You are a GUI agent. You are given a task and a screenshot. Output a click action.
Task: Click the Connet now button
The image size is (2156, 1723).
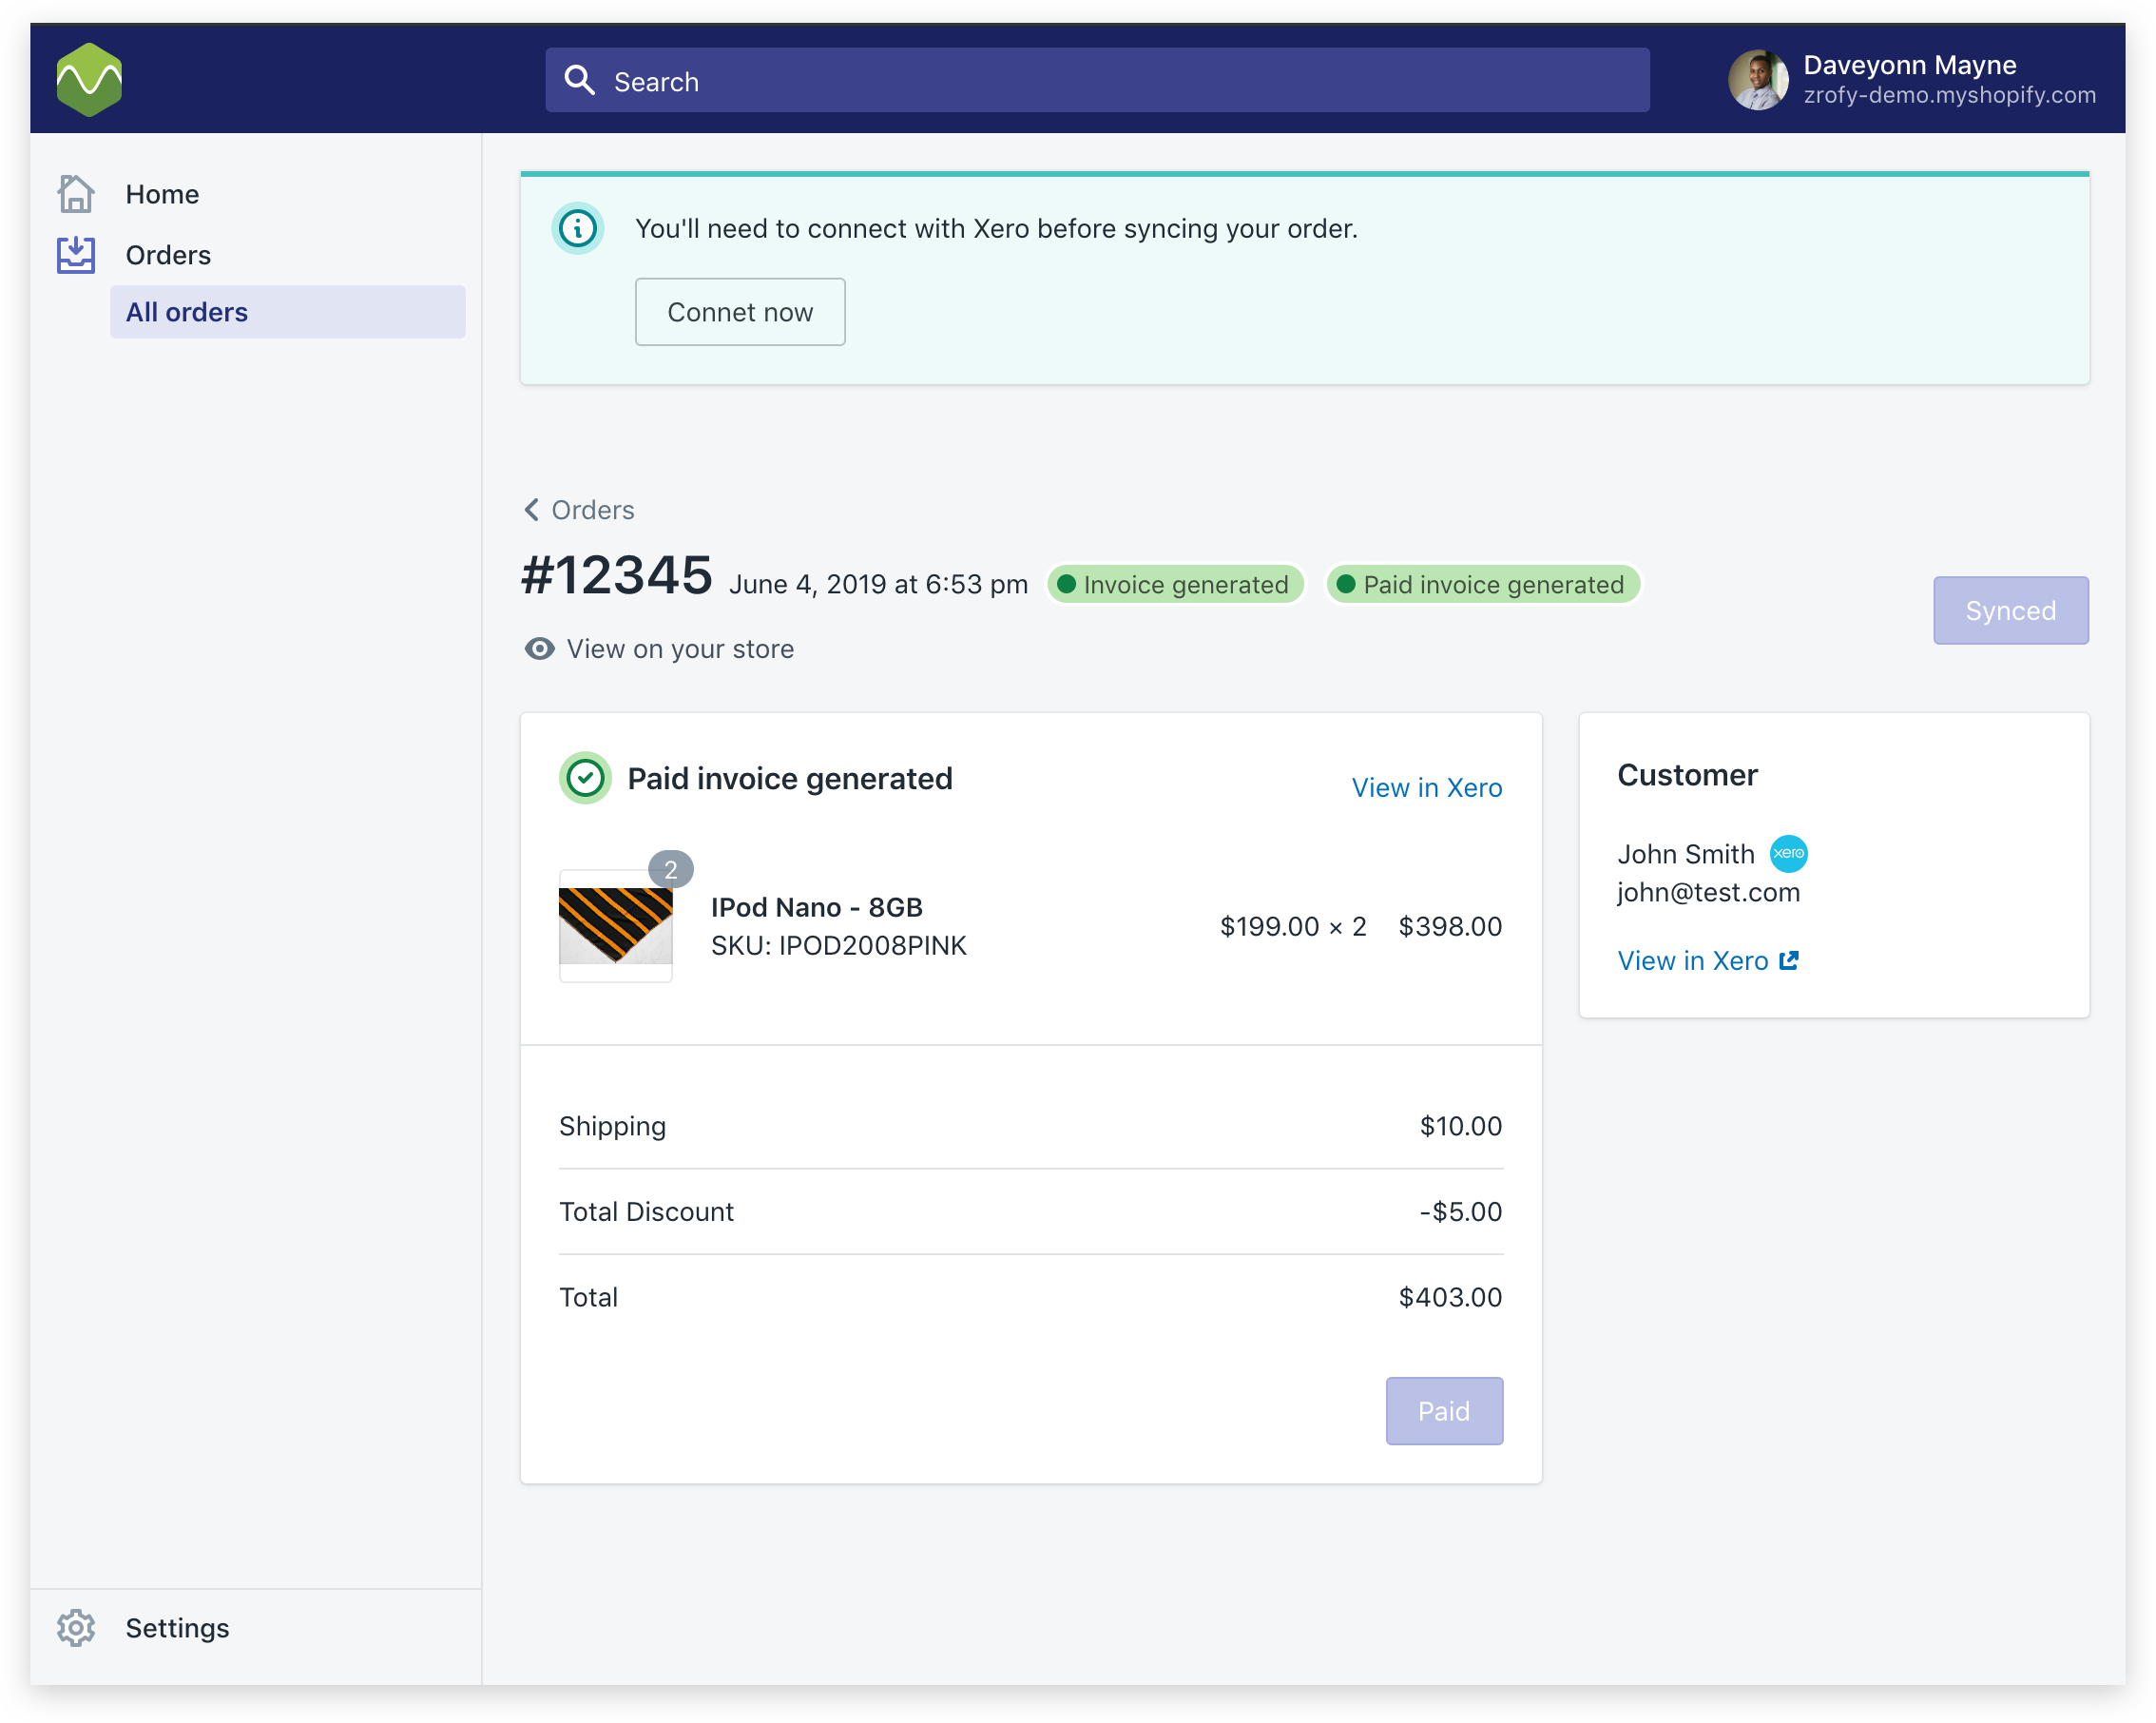[x=740, y=312]
